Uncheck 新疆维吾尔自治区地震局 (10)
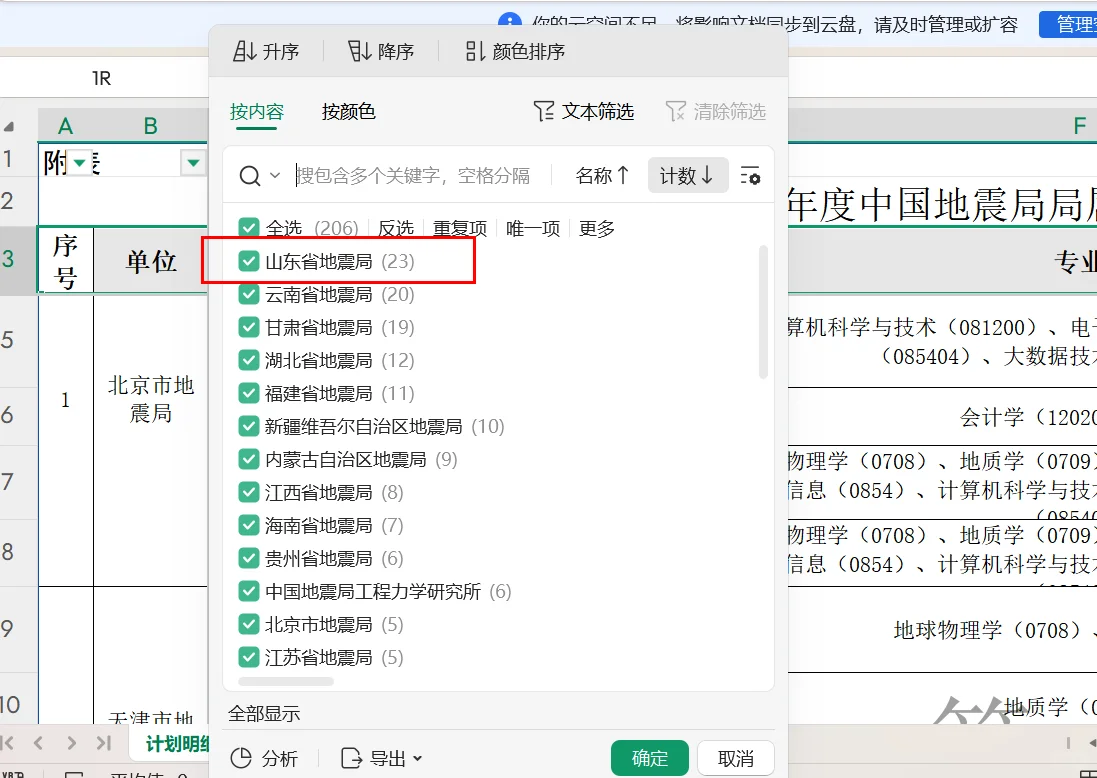 [249, 426]
